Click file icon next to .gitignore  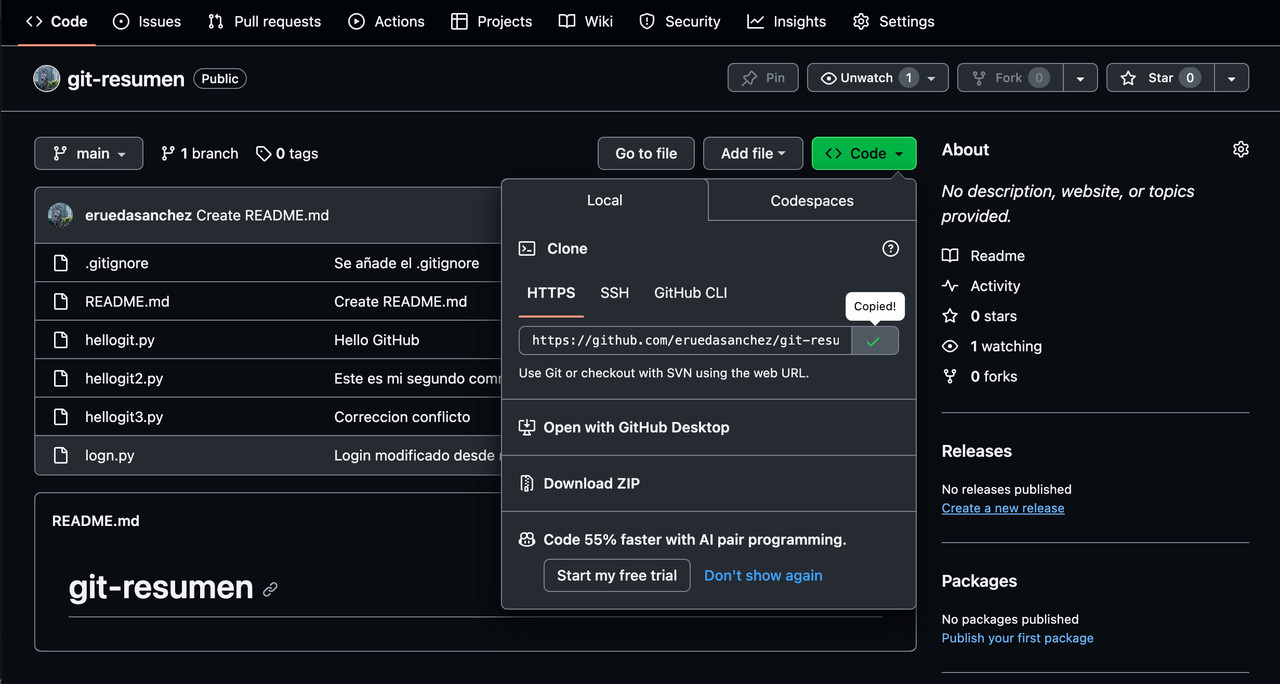click(x=61, y=263)
